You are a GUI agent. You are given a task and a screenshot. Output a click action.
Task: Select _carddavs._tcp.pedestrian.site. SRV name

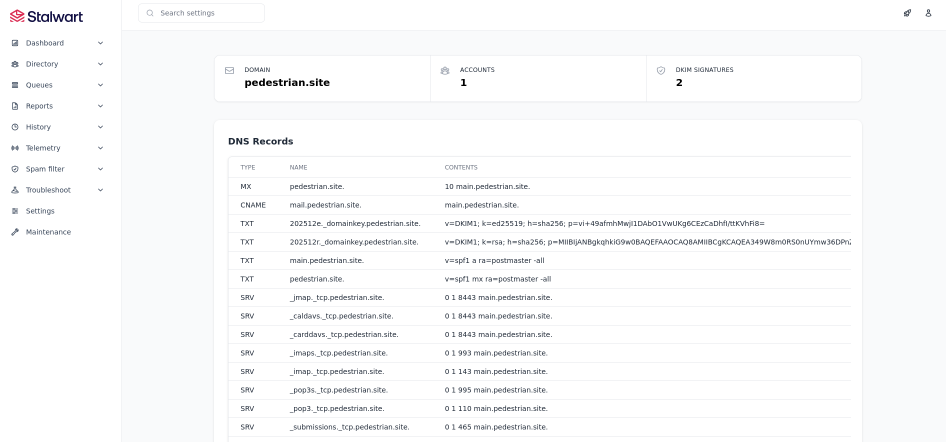click(344, 335)
